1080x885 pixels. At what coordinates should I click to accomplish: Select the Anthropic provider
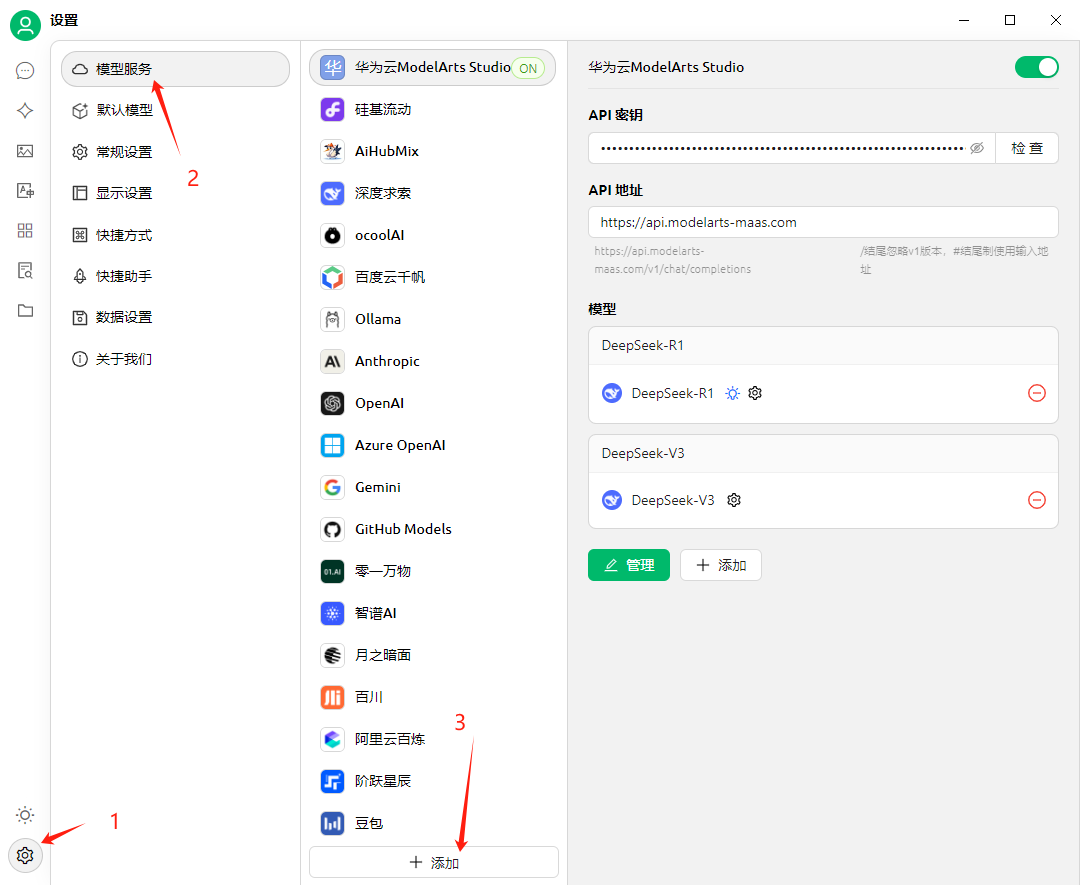coord(433,362)
